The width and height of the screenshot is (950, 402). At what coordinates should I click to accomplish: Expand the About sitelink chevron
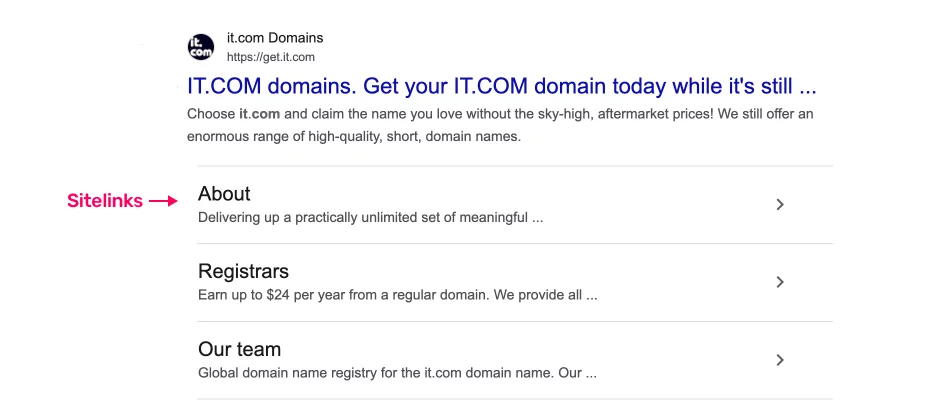(780, 205)
